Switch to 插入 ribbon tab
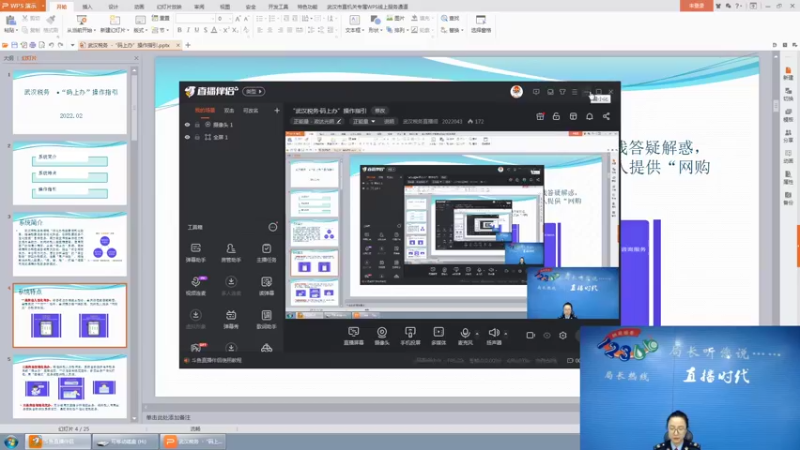 (87, 7)
